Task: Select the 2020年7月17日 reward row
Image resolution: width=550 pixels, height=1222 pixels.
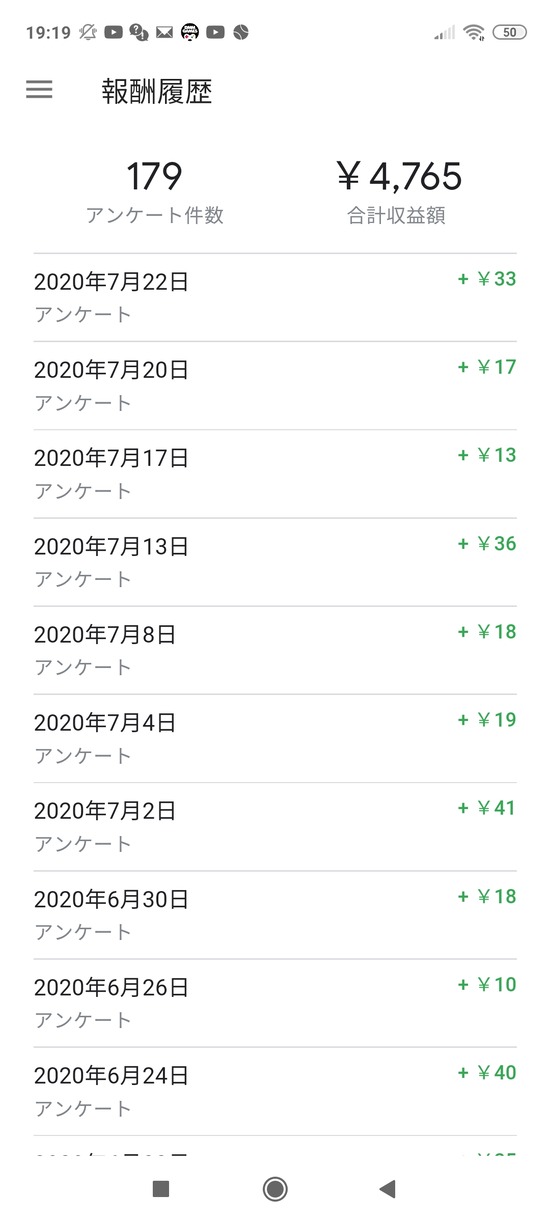Action: pos(275,474)
